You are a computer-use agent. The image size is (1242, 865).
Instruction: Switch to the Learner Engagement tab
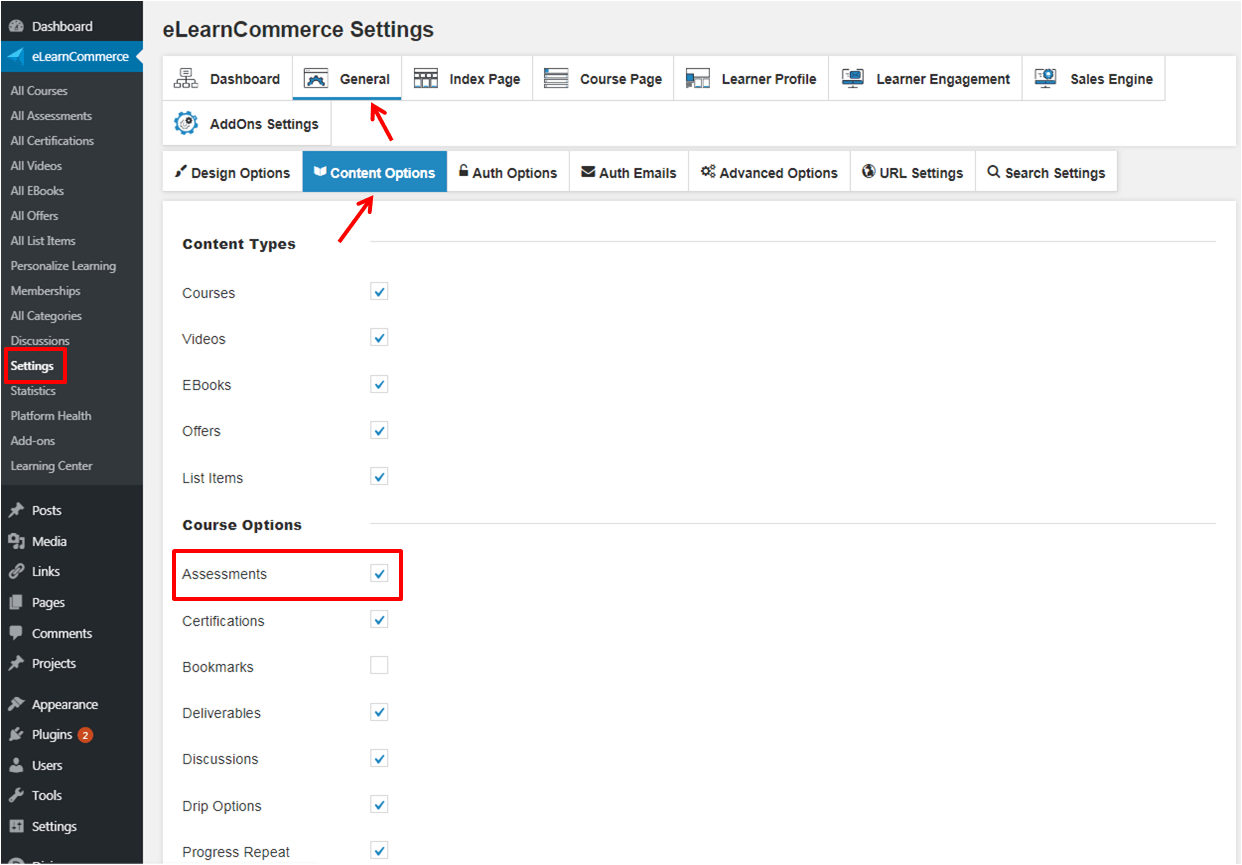[925, 79]
